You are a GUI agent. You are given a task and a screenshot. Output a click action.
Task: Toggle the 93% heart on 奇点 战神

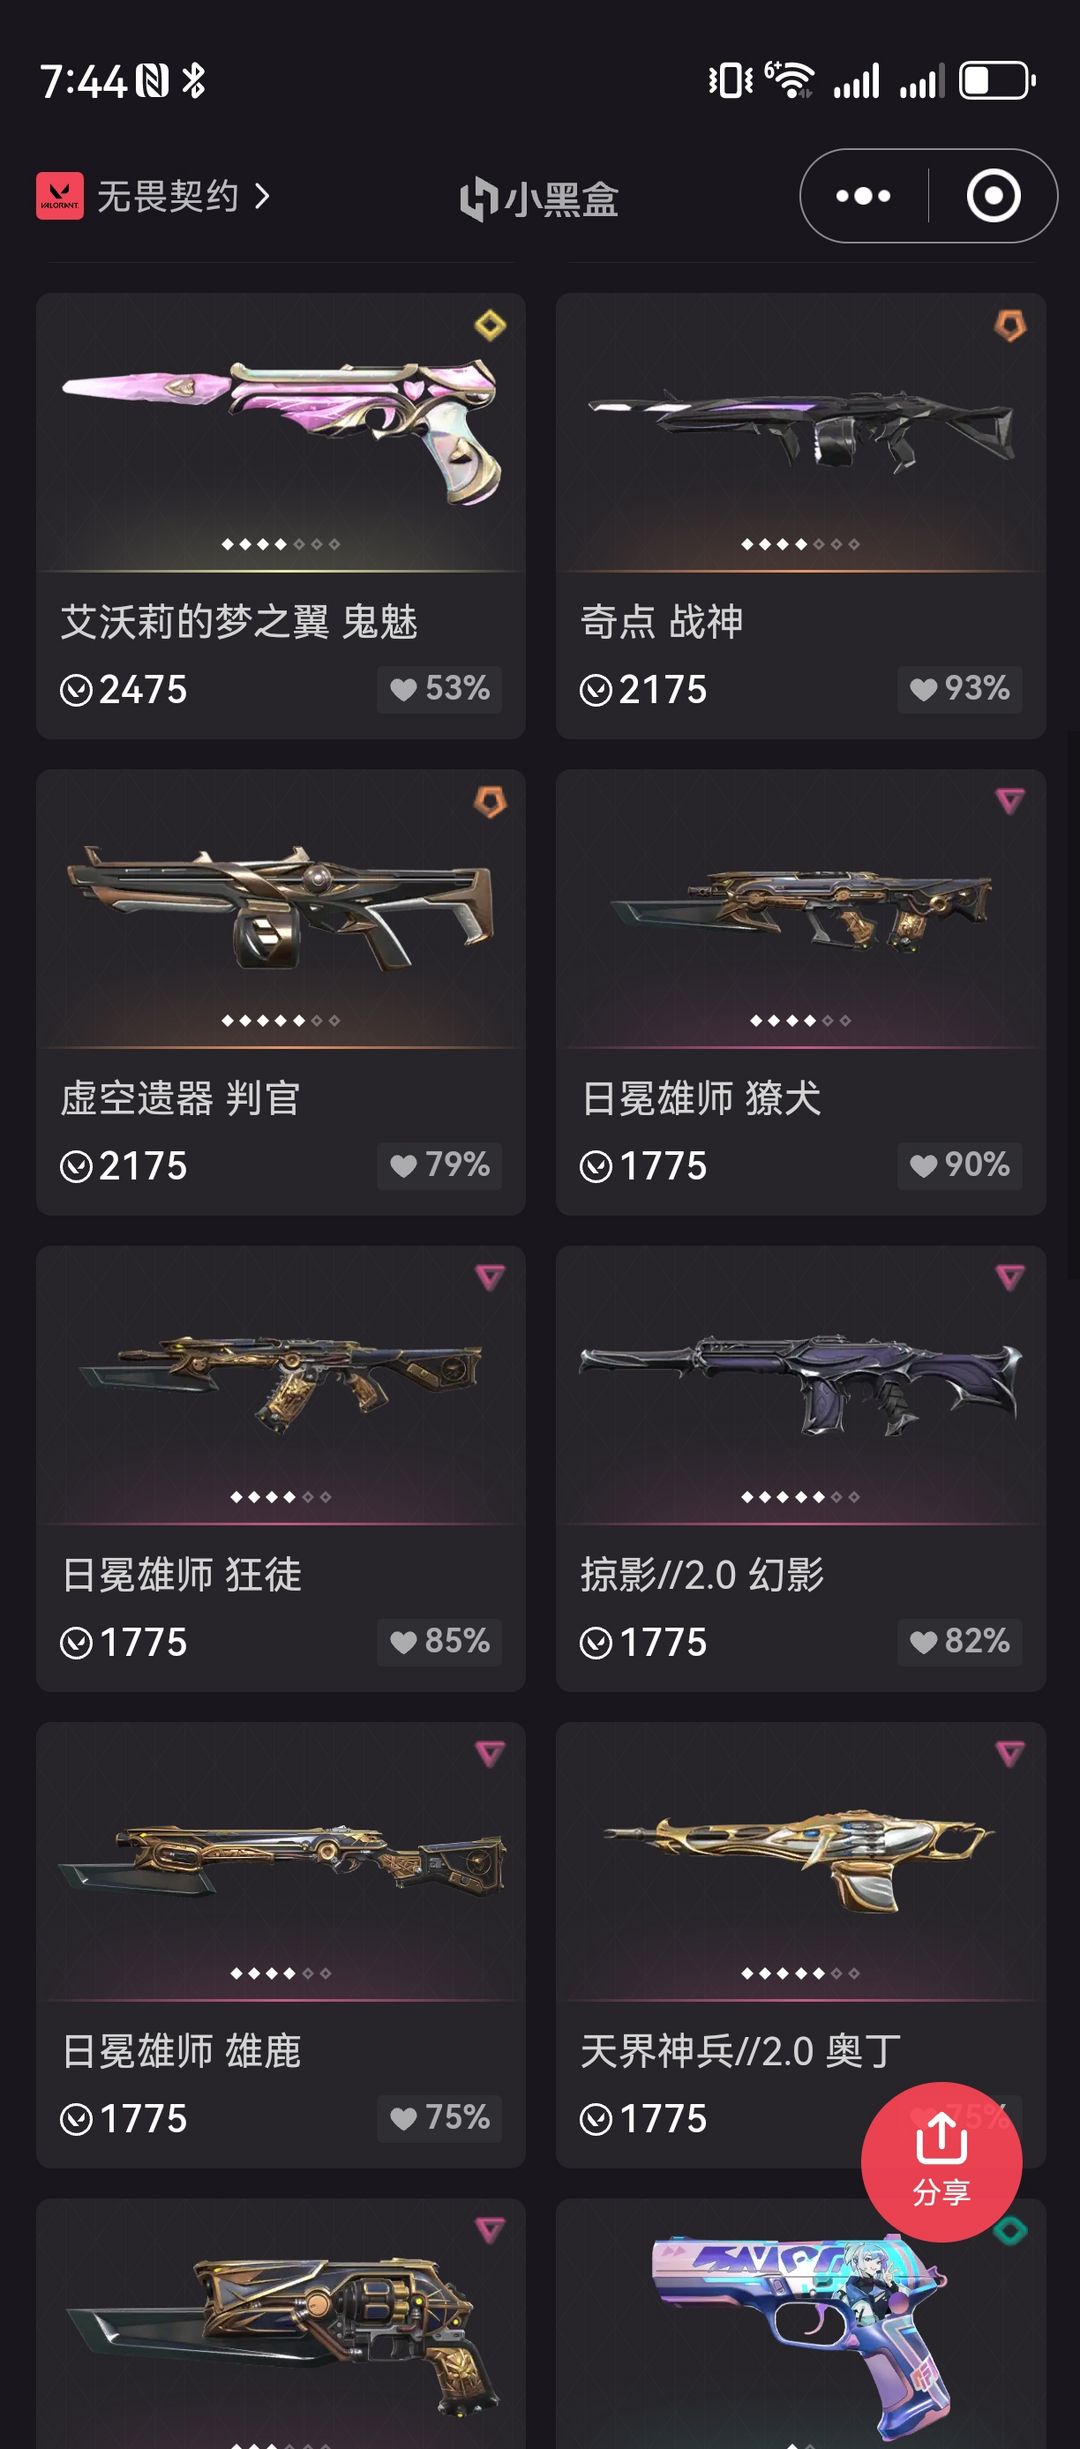[x=959, y=689]
